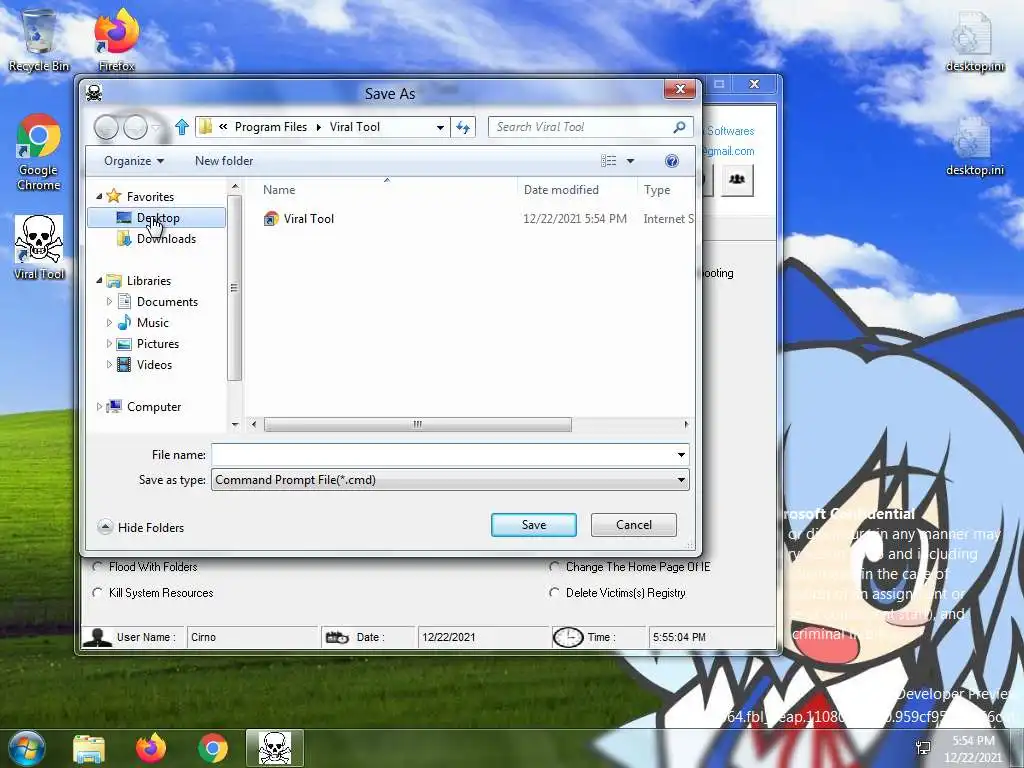The image size is (1024, 768).
Task: Click the User Name field showing Cirno
Action: coord(252,637)
